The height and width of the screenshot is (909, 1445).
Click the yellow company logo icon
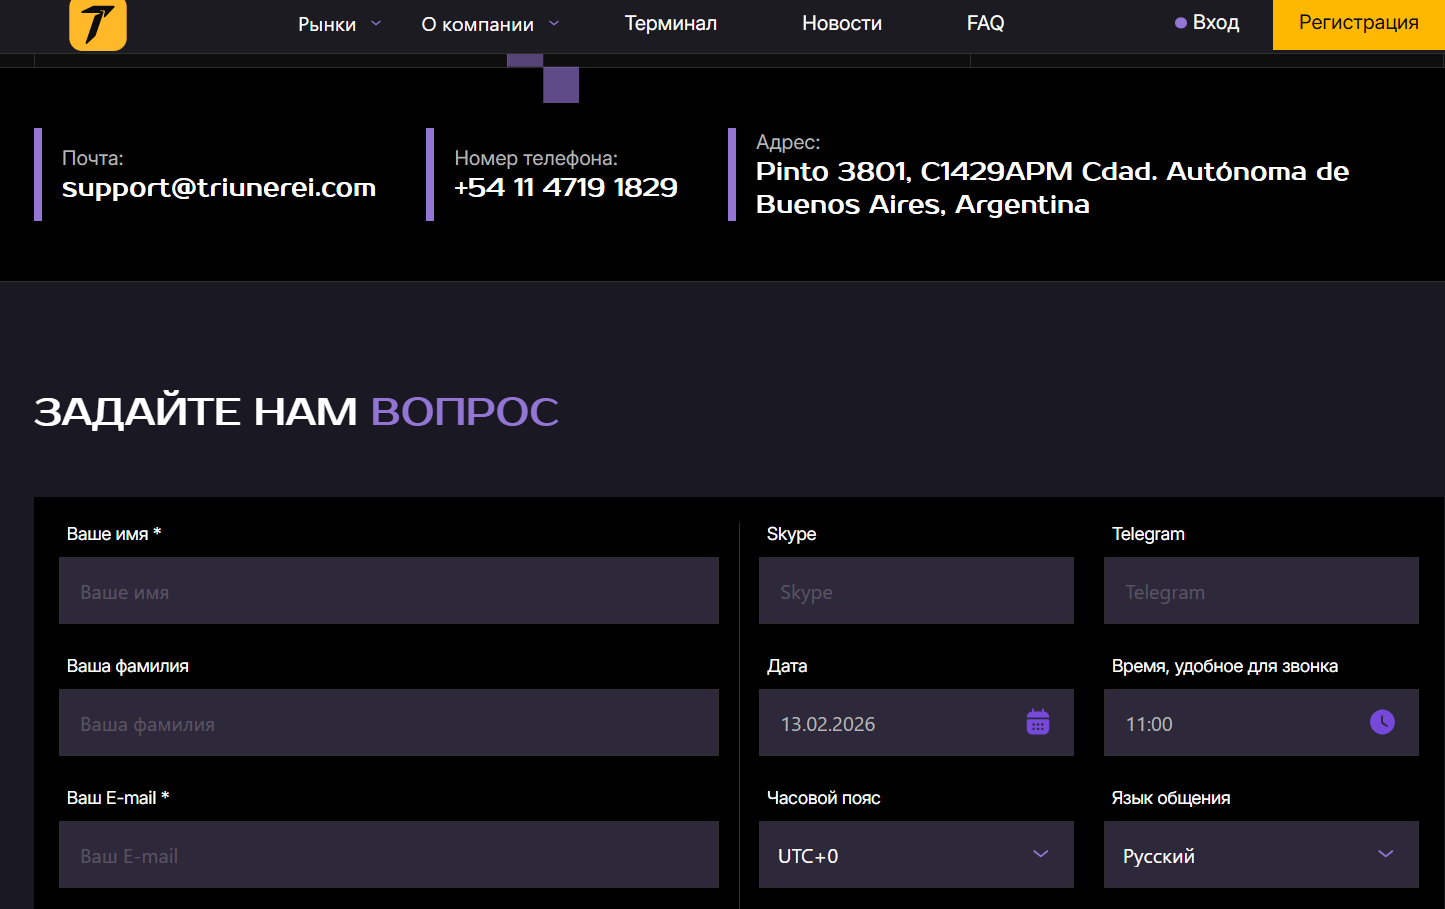coord(98,23)
